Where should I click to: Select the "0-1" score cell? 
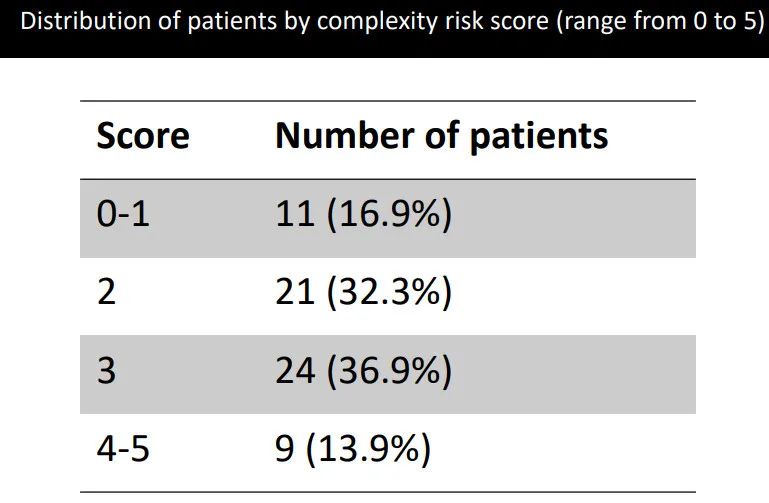[123, 215]
